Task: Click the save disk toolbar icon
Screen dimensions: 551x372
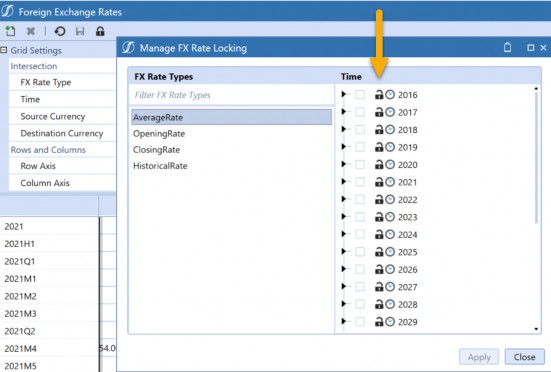Action: click(x=80, y=31)
